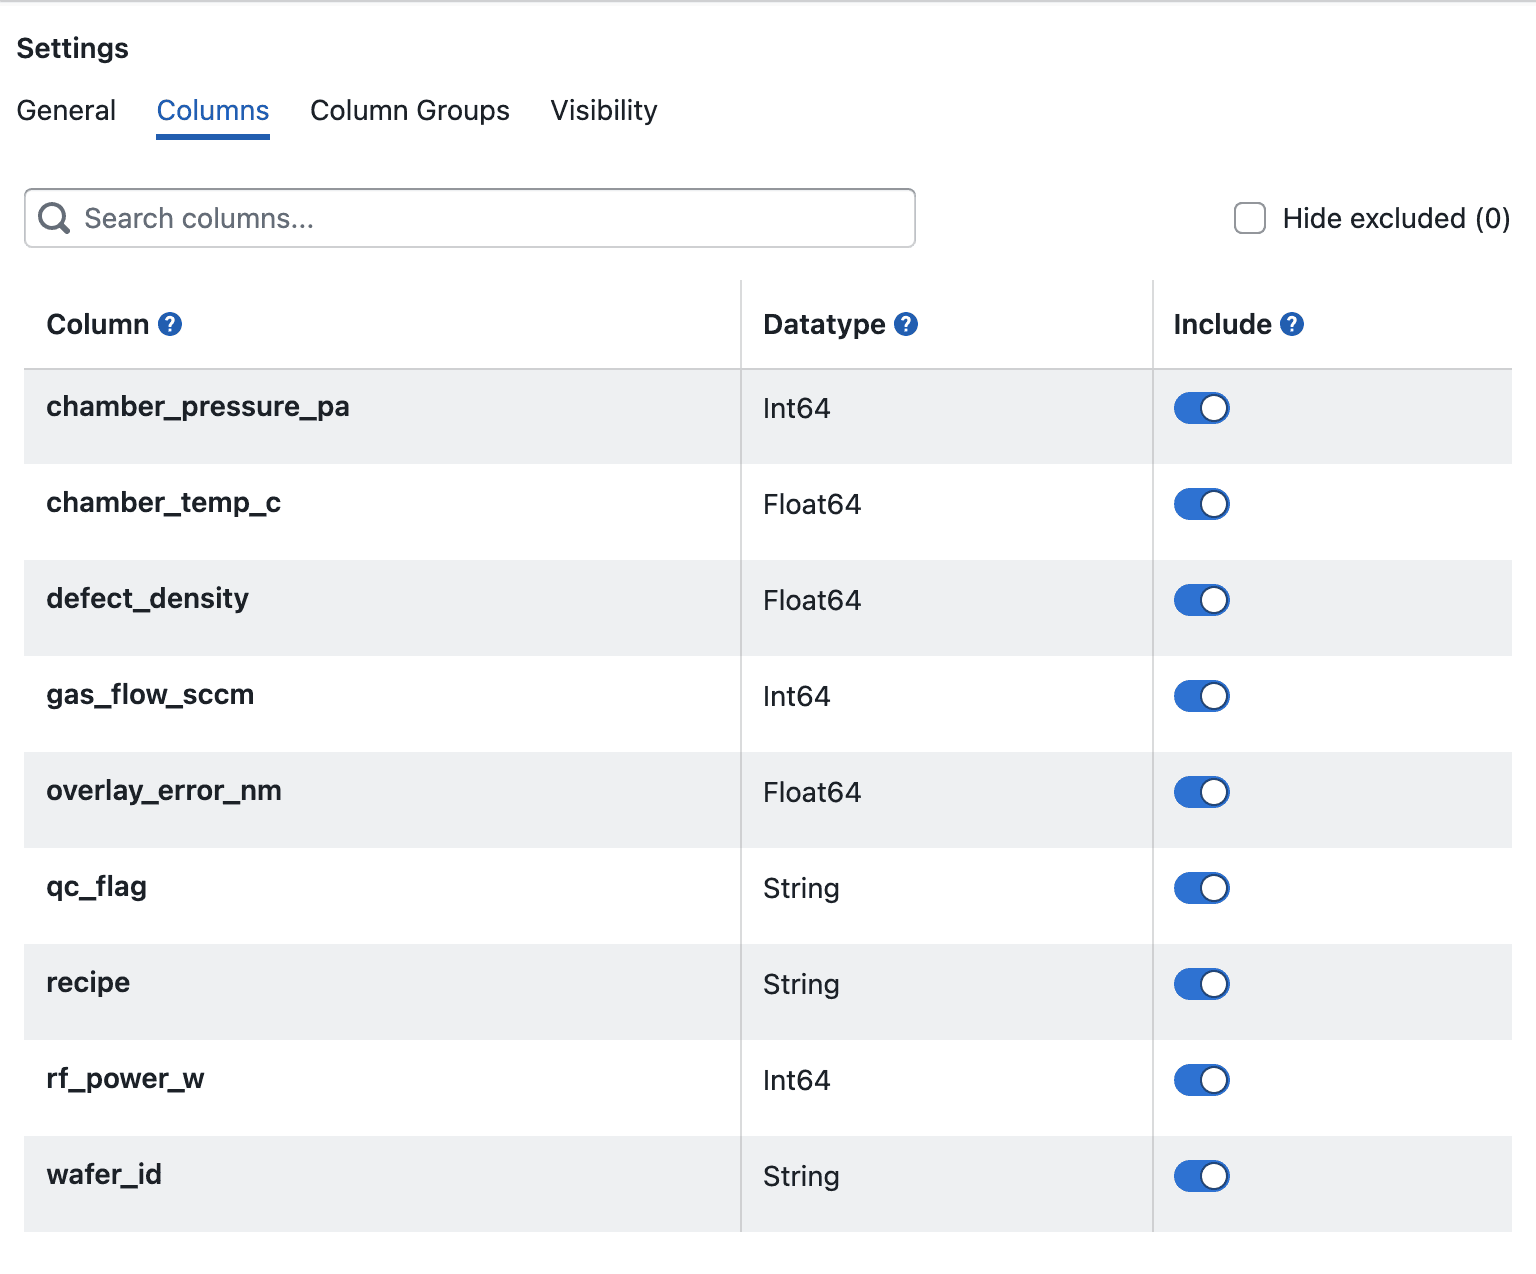Screen dimensions: 1536x1274
Task: Select the chamber_temp_c column name
Action: 164,503
